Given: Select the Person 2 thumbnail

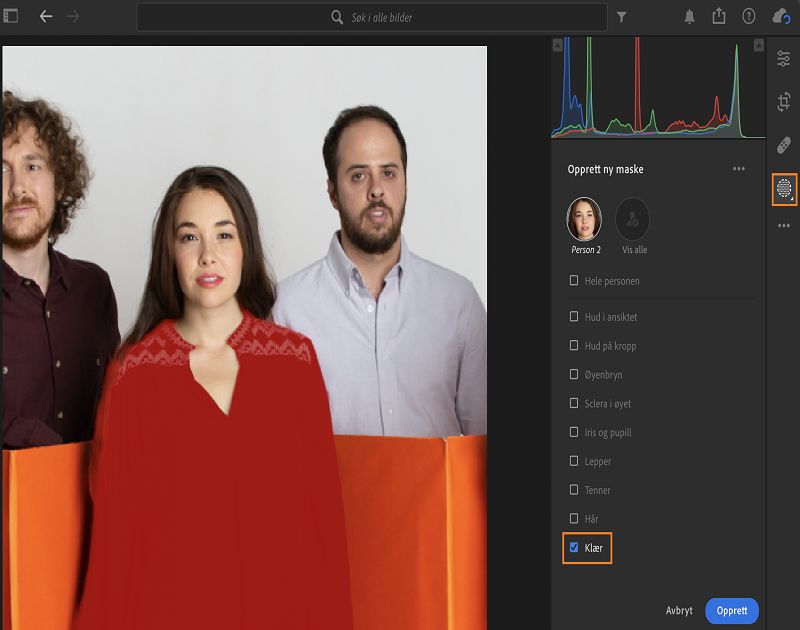Looking at the screenshot, I should 584,219.
